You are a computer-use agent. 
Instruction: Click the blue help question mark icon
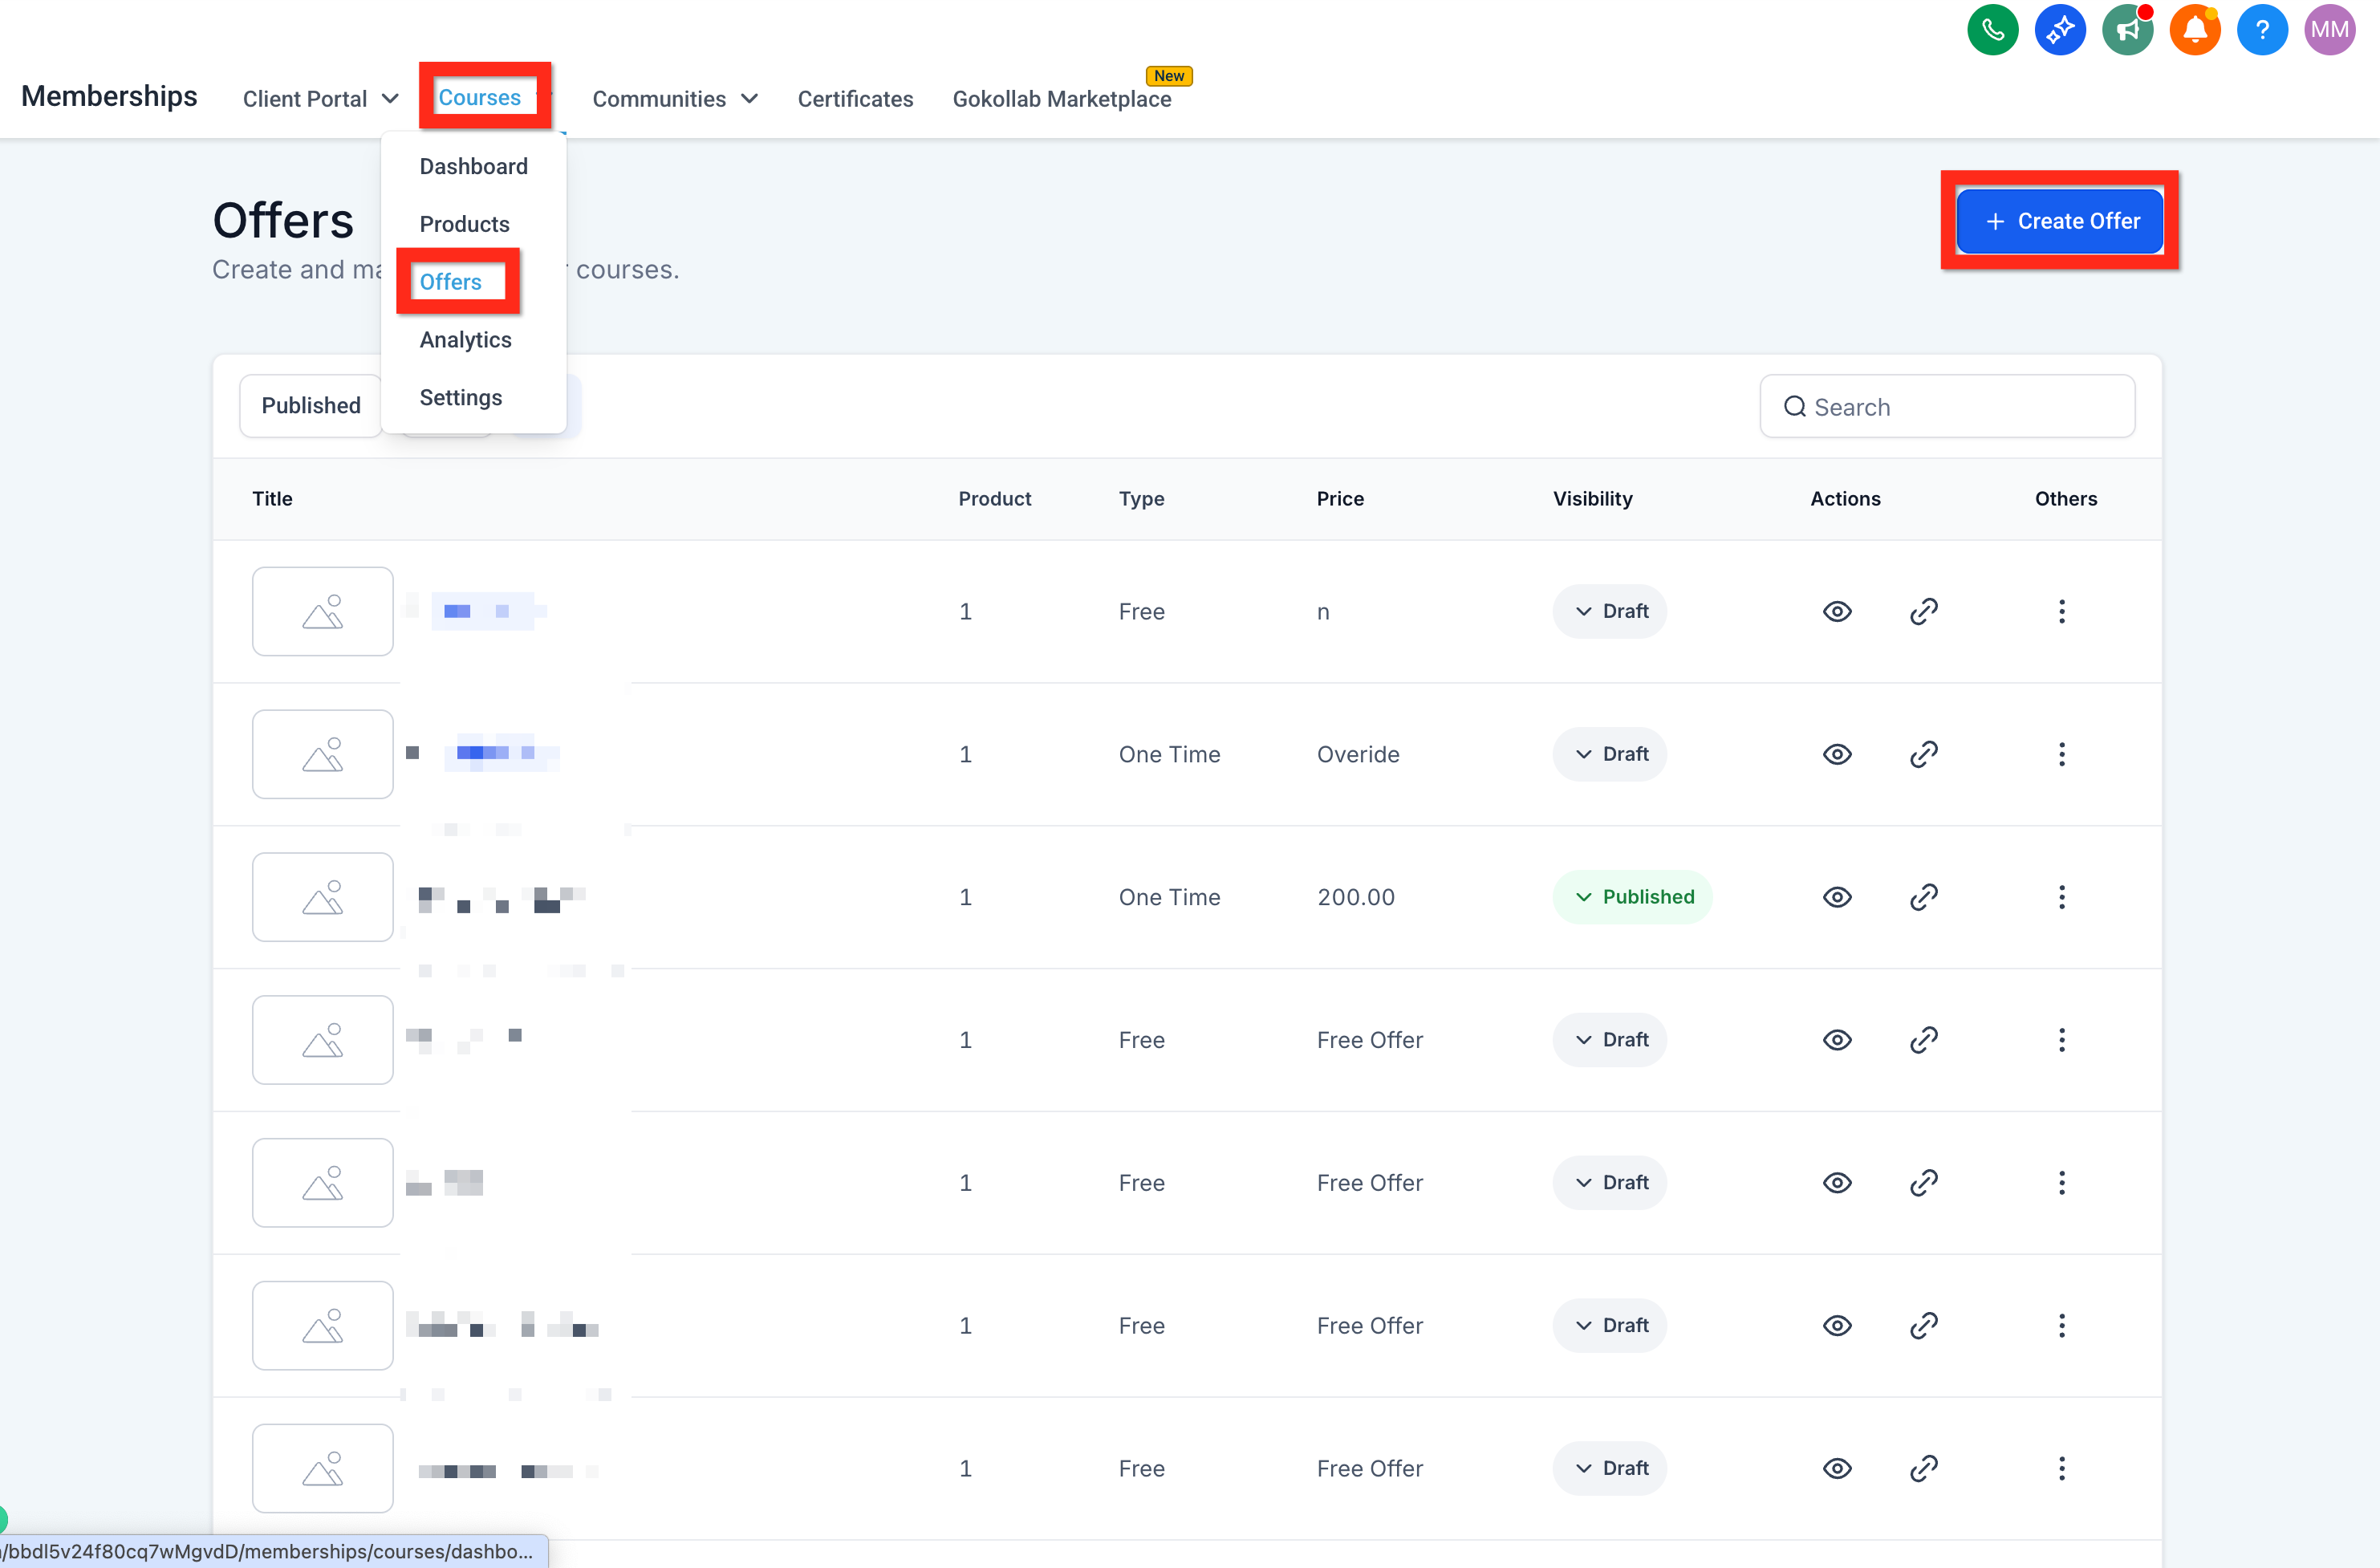coord(2262,30)
